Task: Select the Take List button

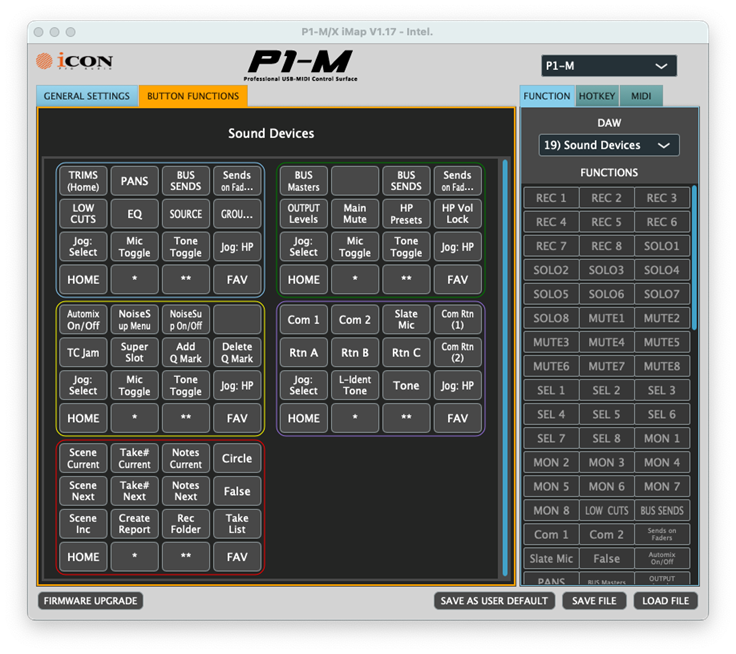Action: 237,524
